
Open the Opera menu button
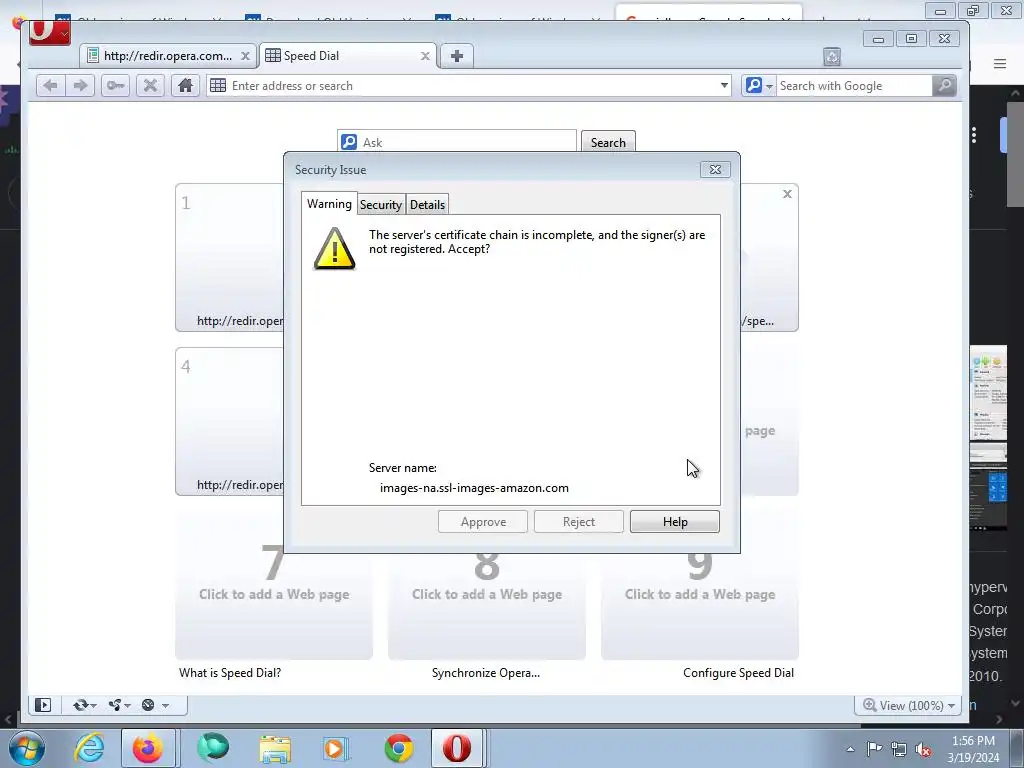click(50, 32)
